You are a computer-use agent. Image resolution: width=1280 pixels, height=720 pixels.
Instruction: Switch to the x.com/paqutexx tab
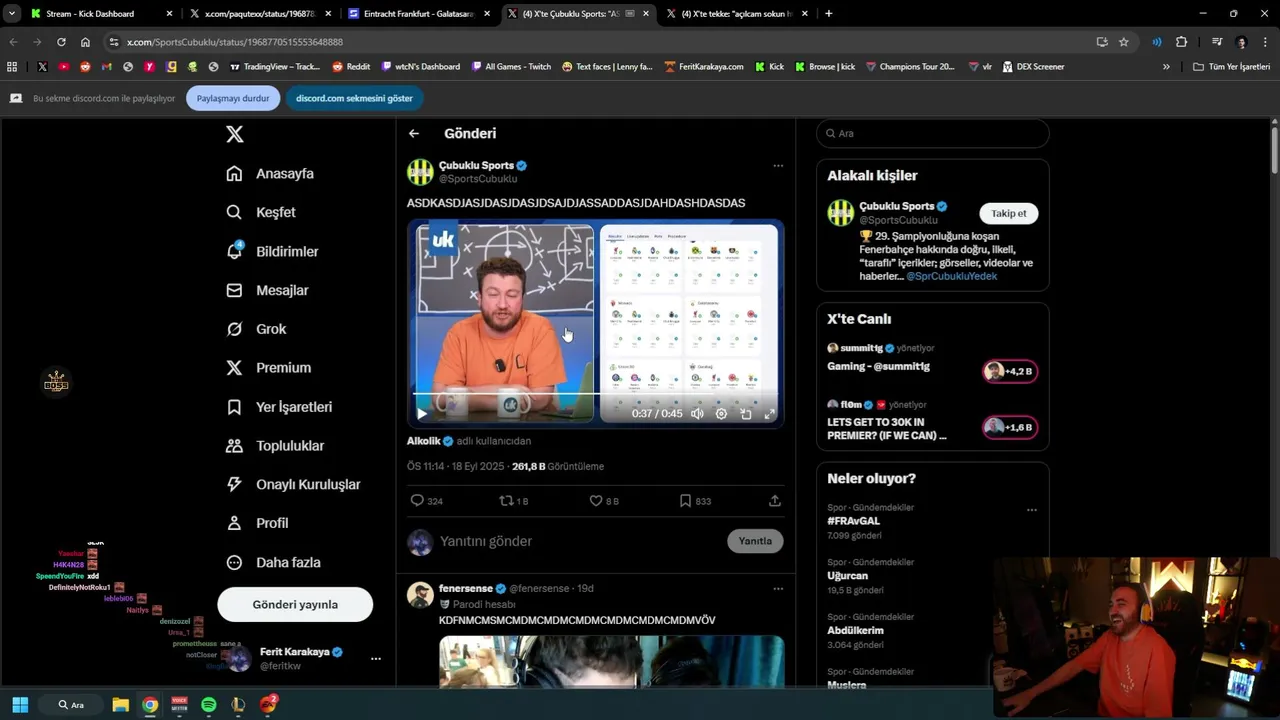(259, 14)
